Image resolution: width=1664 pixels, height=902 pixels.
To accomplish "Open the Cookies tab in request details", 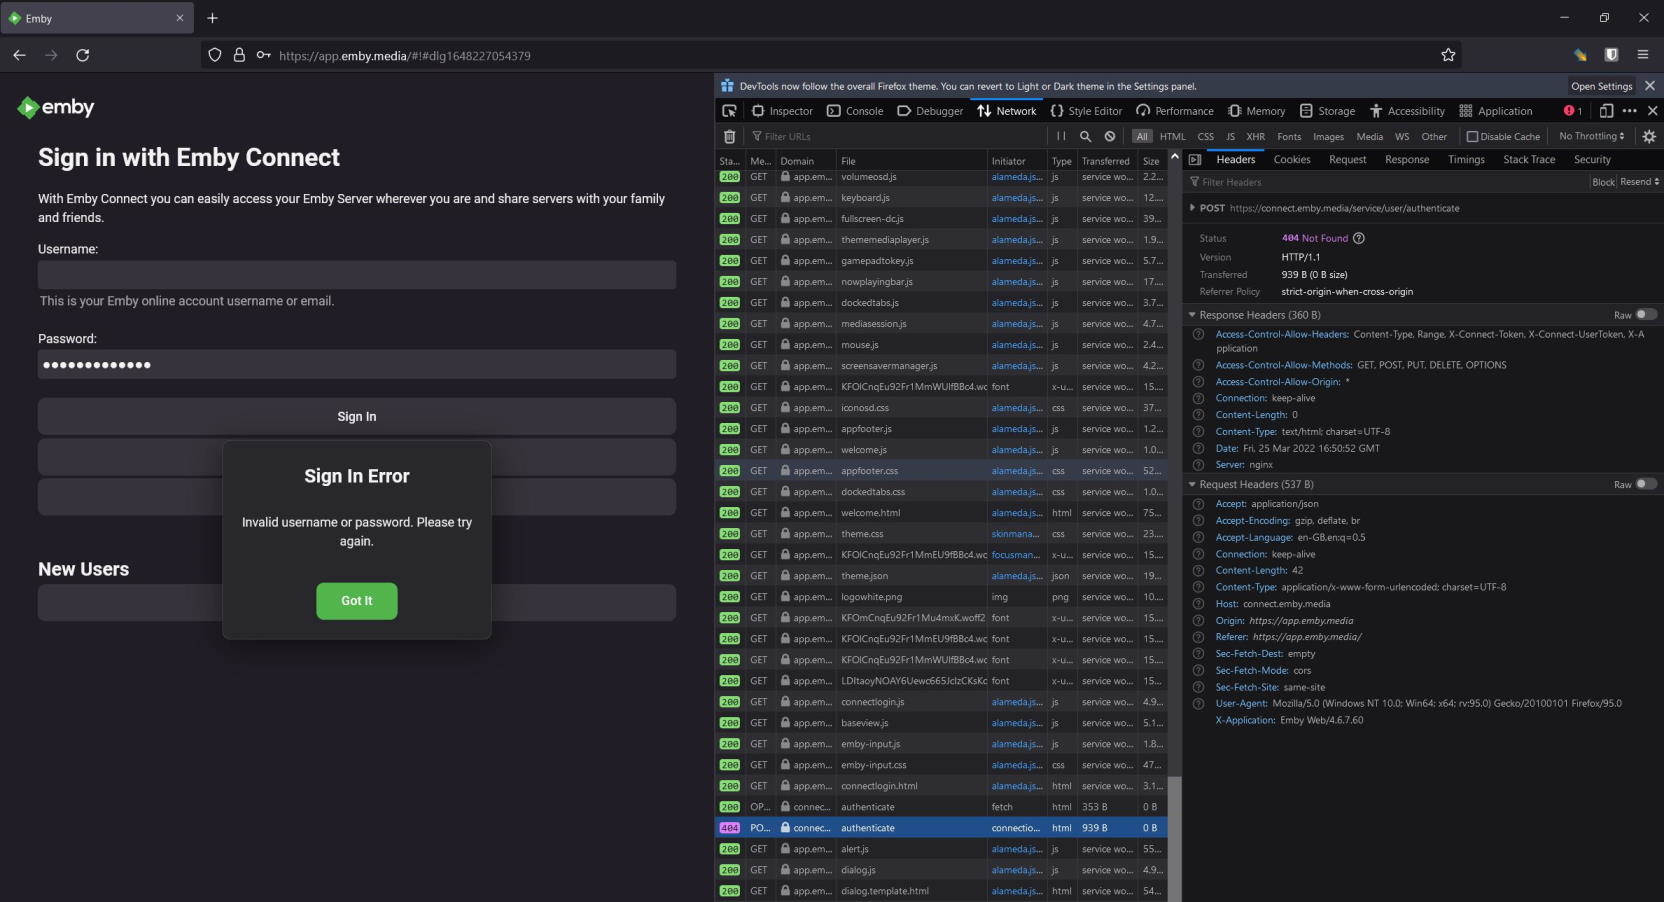I will 1291,160.
